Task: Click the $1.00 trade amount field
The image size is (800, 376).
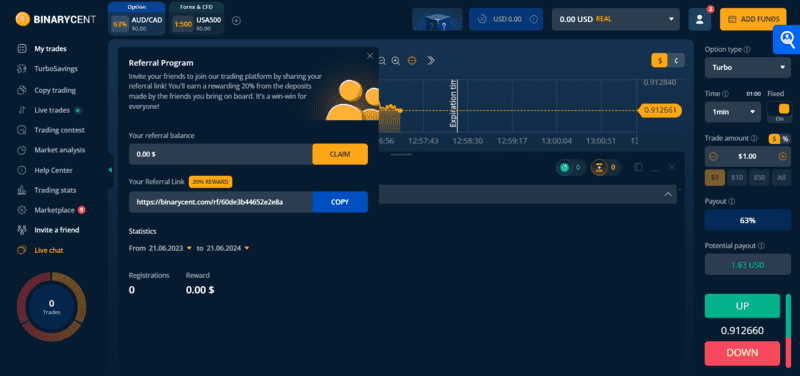Action: tap(747, 156)
